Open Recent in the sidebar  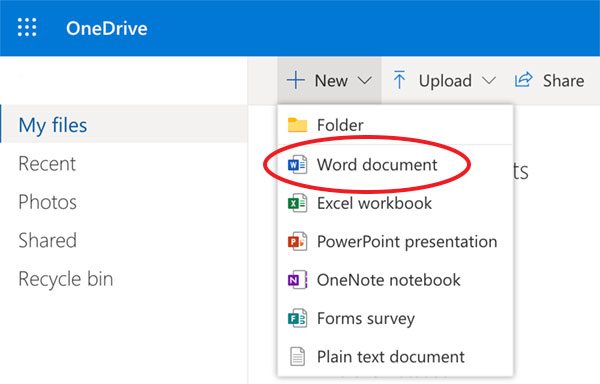click(x=47, y=164)
